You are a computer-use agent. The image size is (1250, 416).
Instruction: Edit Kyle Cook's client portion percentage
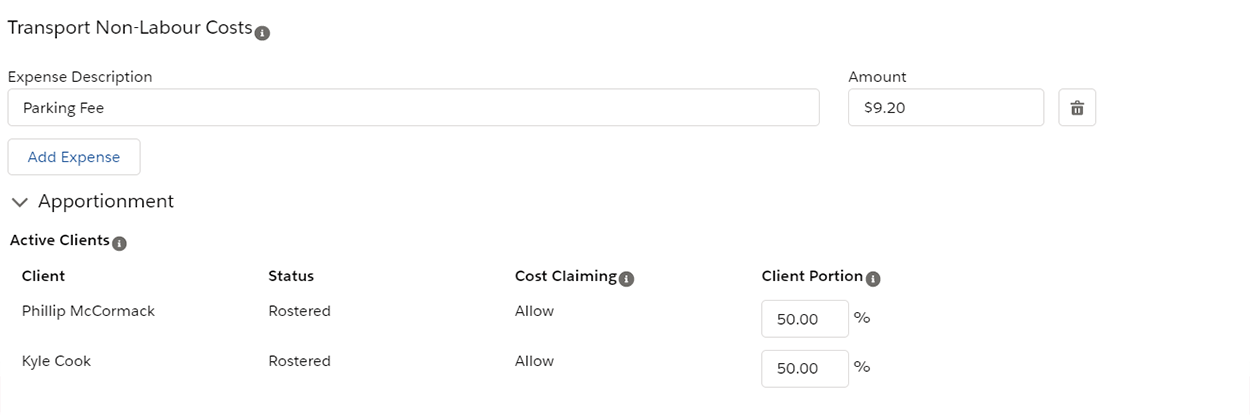pos(805,368)
